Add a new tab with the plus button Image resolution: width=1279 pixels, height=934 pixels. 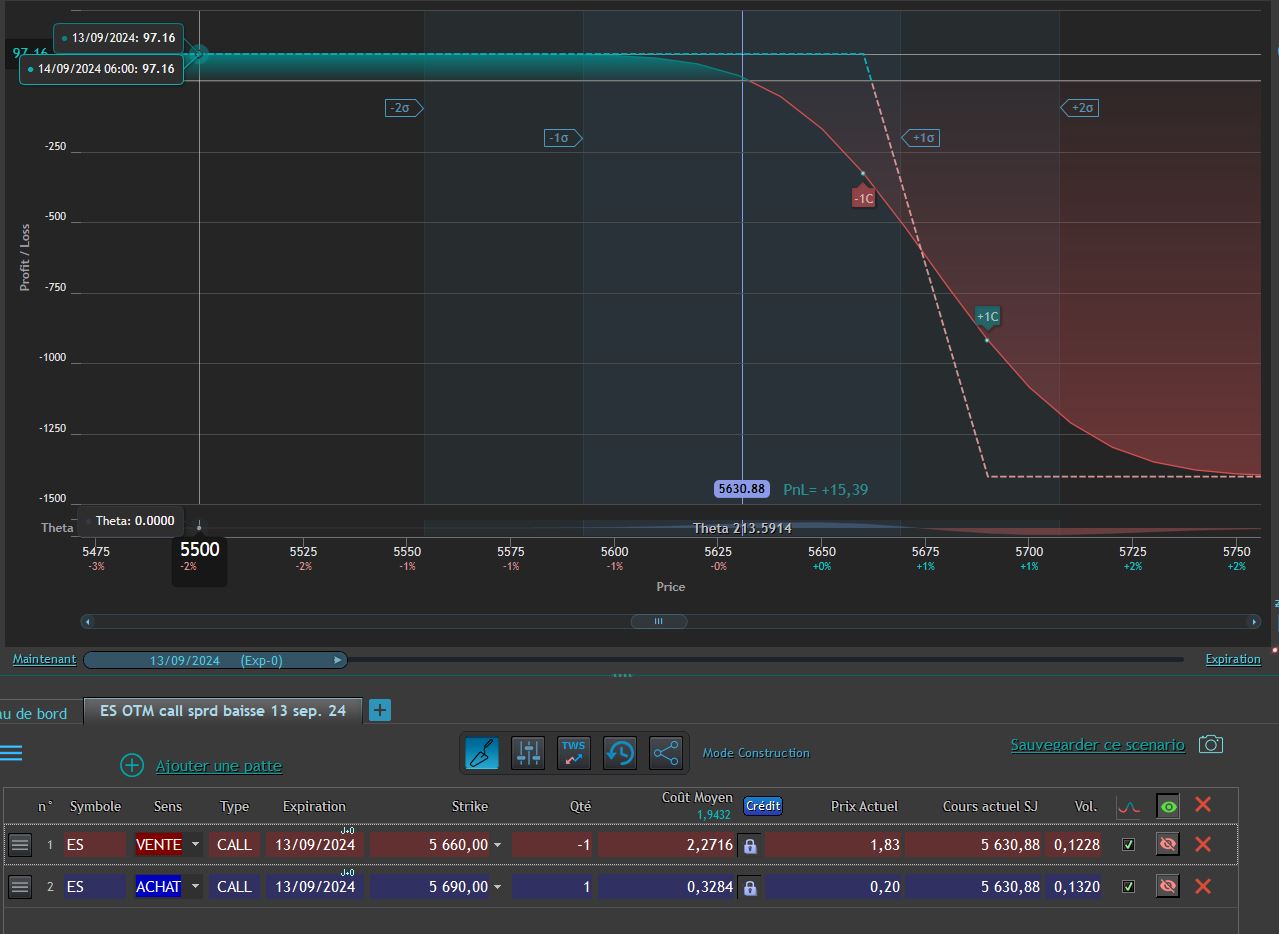pos(380,710)
